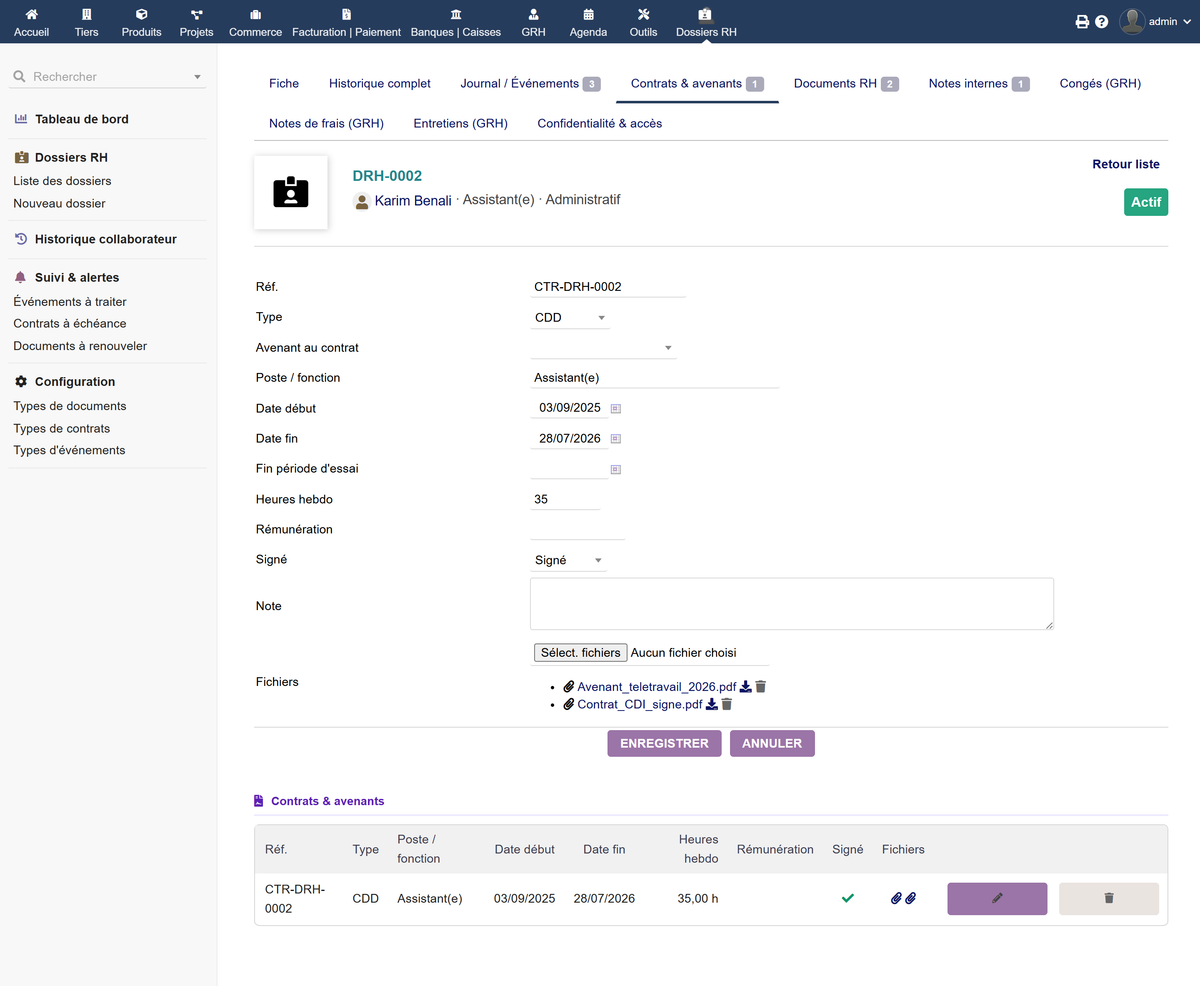Open the Projets top menu
This screenshot has width=1200, height=986.
click(x=196, y=22)
